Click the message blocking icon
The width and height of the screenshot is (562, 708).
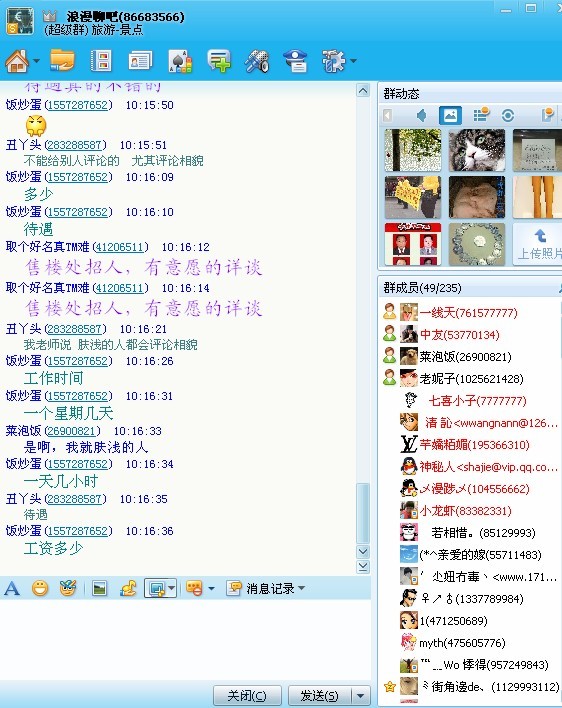(195, 588)
